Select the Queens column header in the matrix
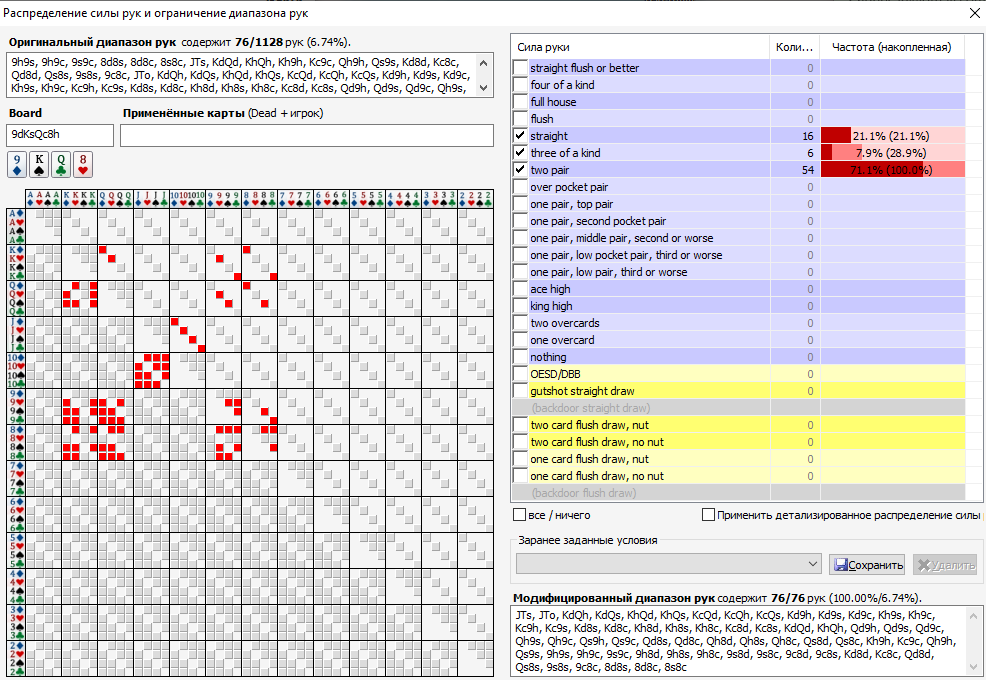Image resolution: width=986 pixels, height=680 pixels. pos(115,199)
